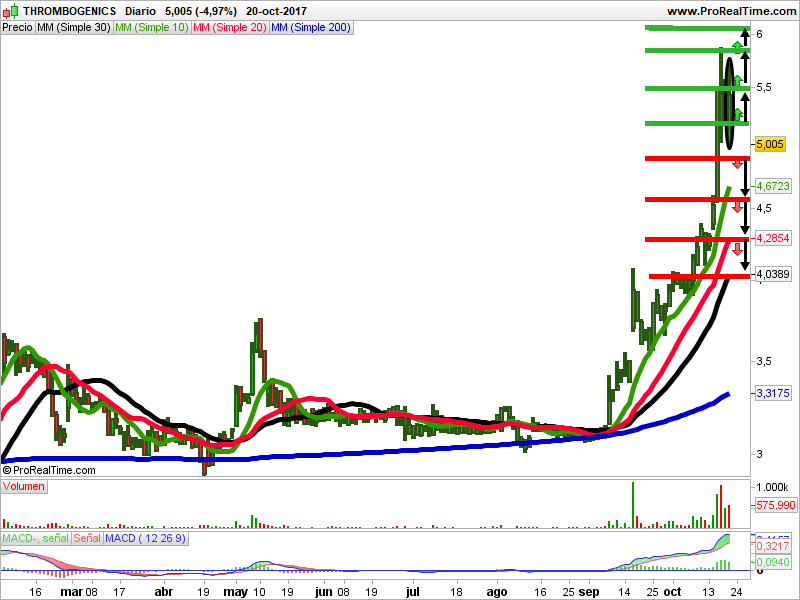Open the MACD ( 12 26 9) settings label
Viewport: 800px width, 600px height.
tap(145, 538)
